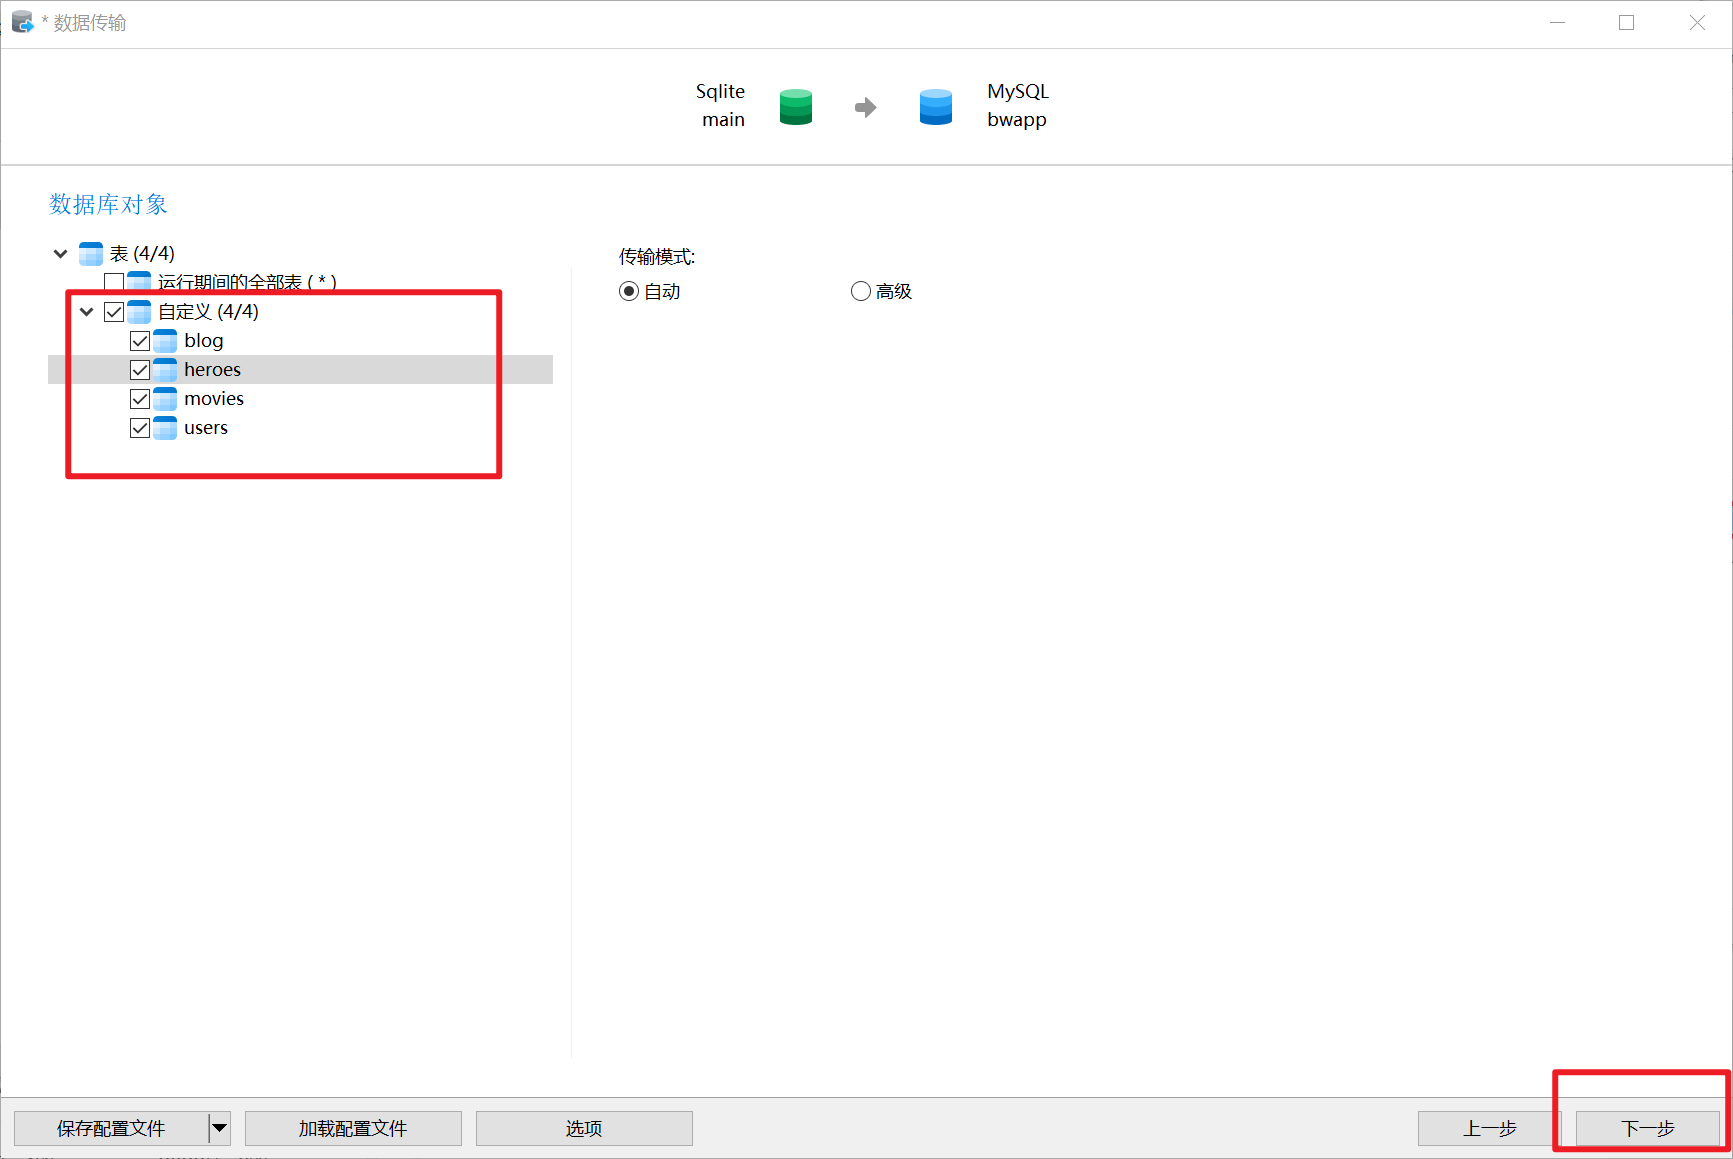Click the 下一步 button
The height and width of the screenshot is (1159, 1733).
tap(1647, 1128)
